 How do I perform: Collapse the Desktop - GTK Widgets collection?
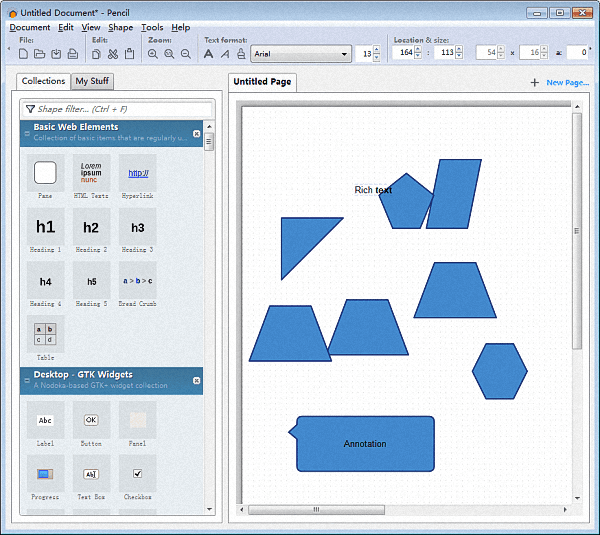pyautogui.click(x=27, y=380)
